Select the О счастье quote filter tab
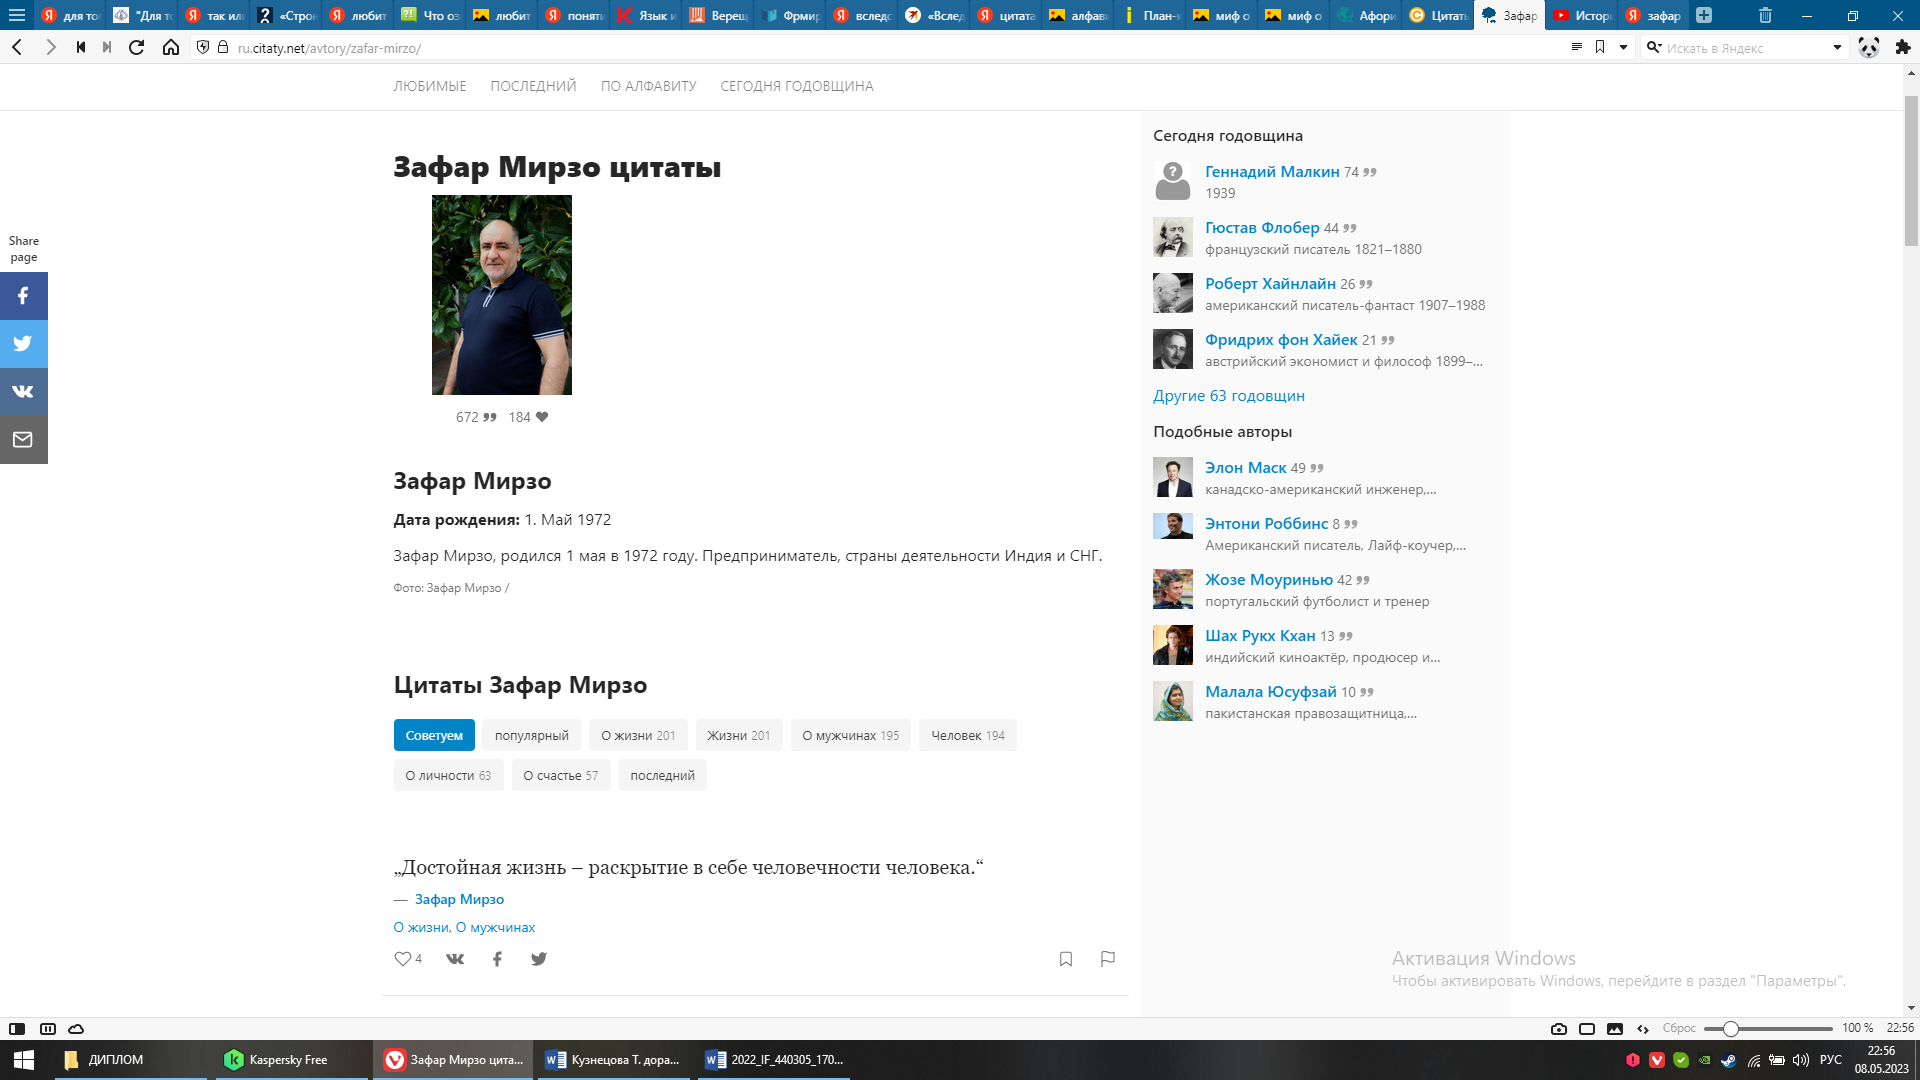This screenshot has height=1080, width=1920. pyautogui.click(x=560, y=776)
